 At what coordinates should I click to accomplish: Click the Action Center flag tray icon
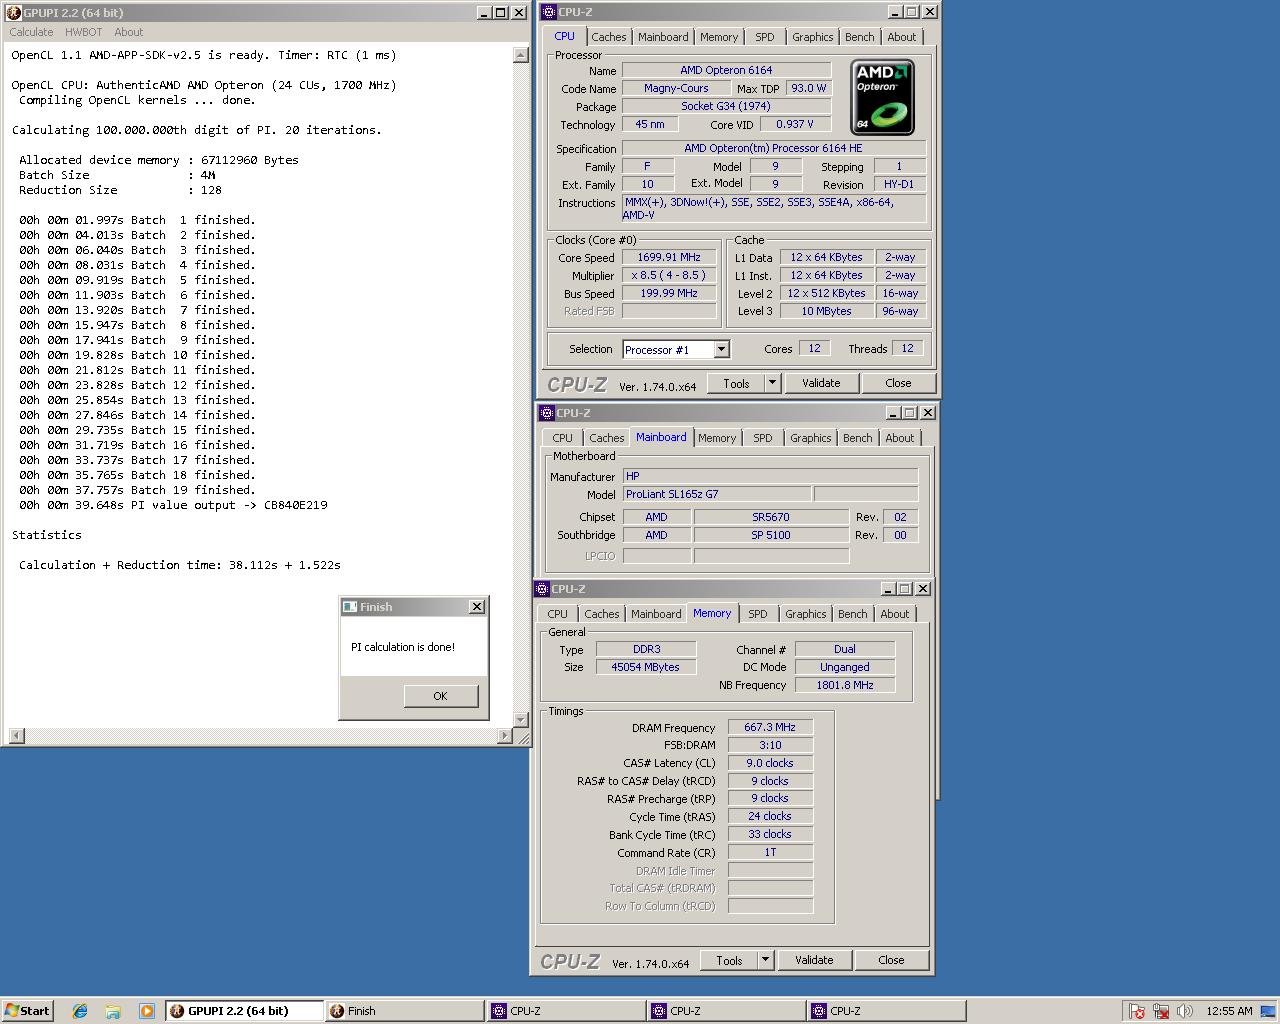(1136, 1011)
